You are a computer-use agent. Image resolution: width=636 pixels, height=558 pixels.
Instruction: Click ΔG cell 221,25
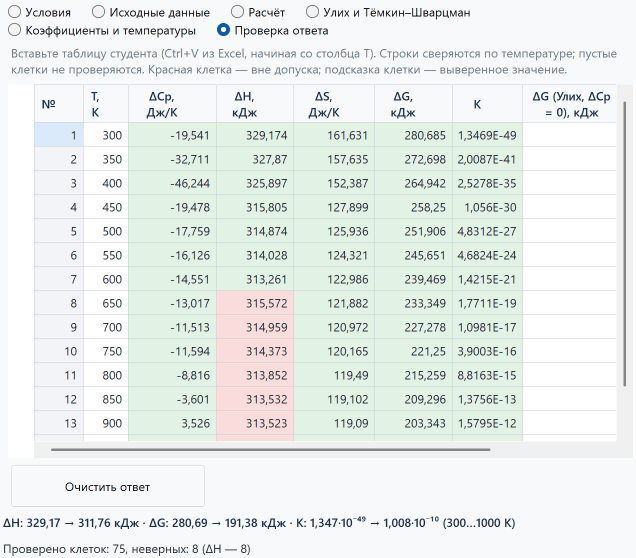[x=413, y=350]
